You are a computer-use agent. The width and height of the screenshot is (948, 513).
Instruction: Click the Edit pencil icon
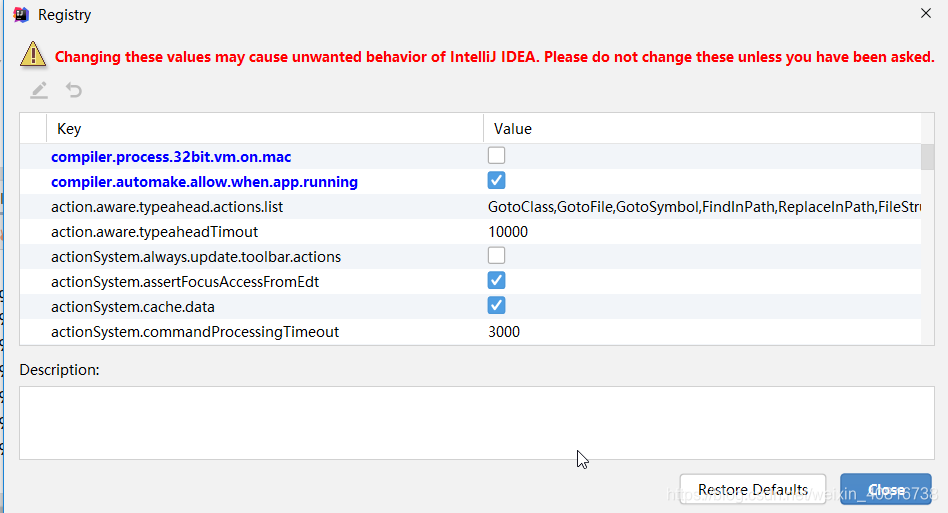point(39,91)
